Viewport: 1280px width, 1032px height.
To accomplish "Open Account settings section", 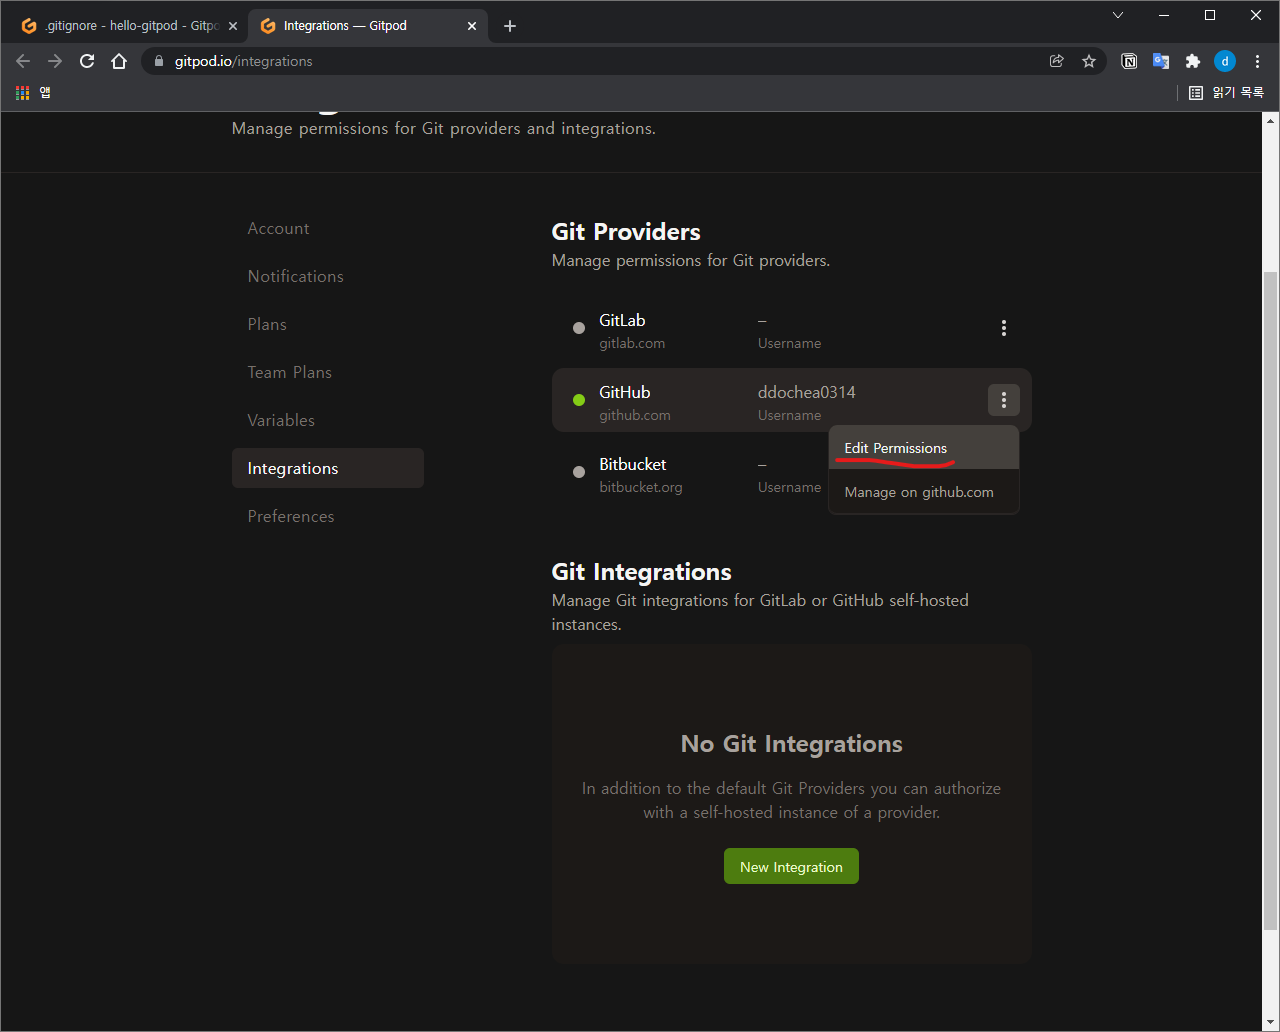I will [328, 228].
